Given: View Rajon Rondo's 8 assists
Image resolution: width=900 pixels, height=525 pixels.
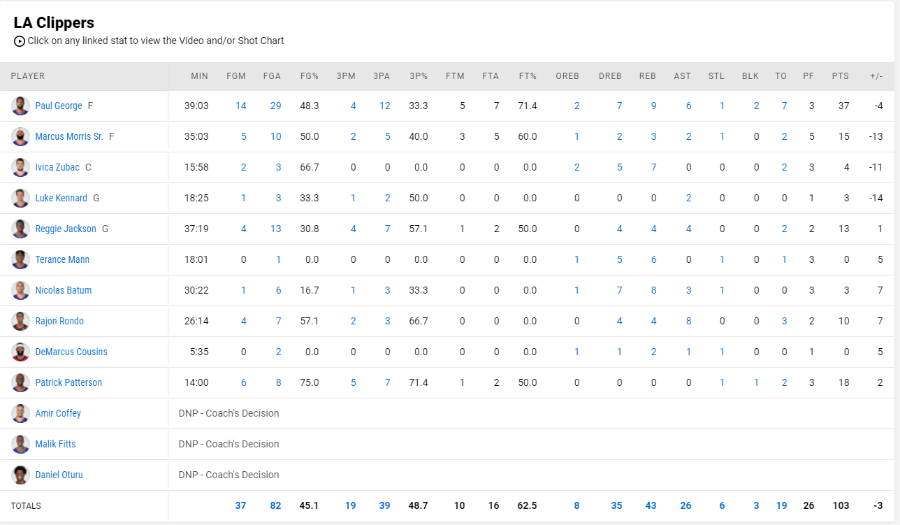Looking at the screenshot, I should 688,321.
